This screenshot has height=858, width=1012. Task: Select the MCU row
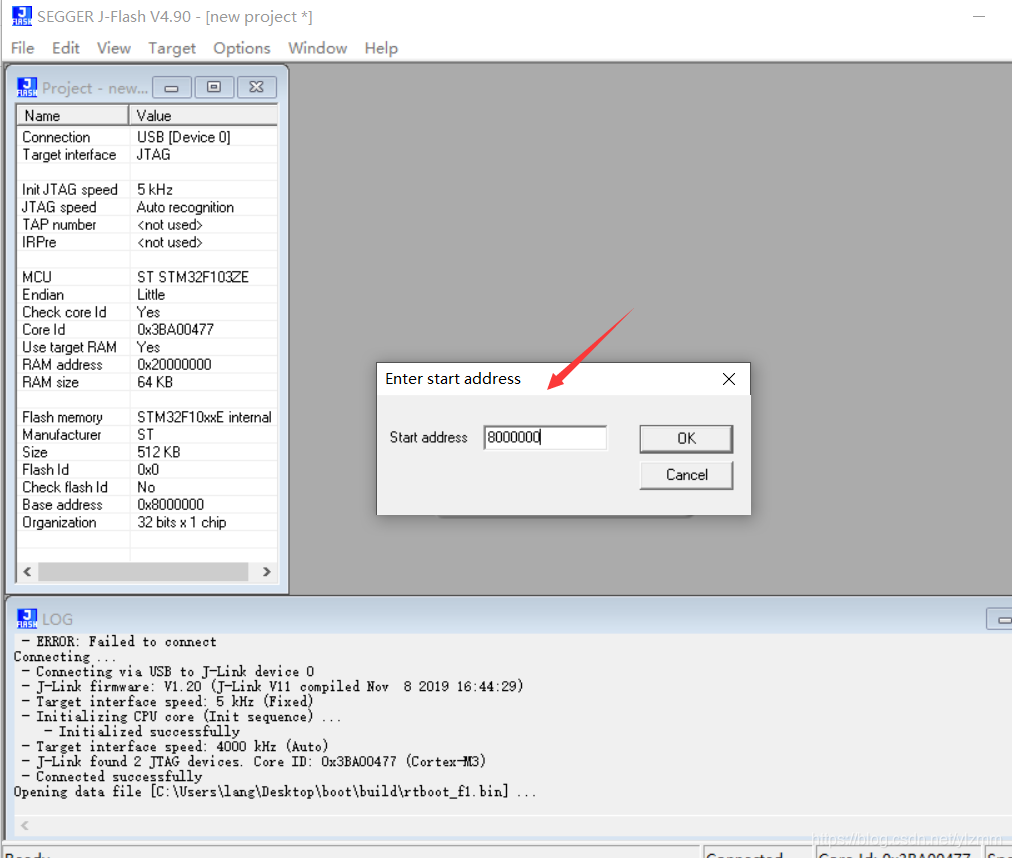147,277
